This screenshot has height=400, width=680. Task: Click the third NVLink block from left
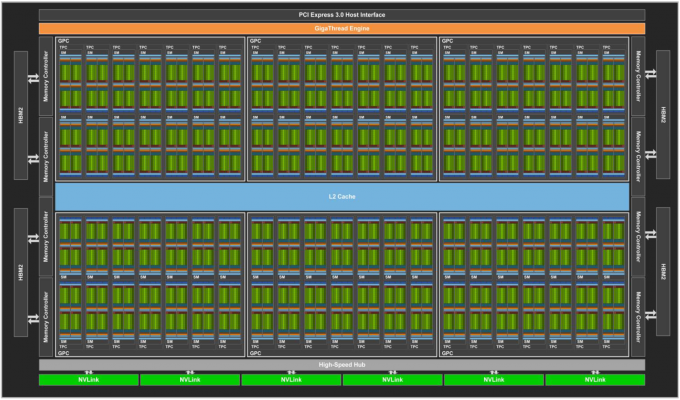pyautogui.click(x=291, y=380)
